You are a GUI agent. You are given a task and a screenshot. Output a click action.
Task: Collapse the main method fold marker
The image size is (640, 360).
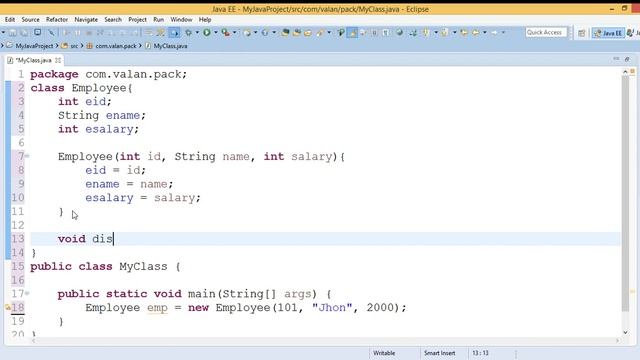(27, 293)
